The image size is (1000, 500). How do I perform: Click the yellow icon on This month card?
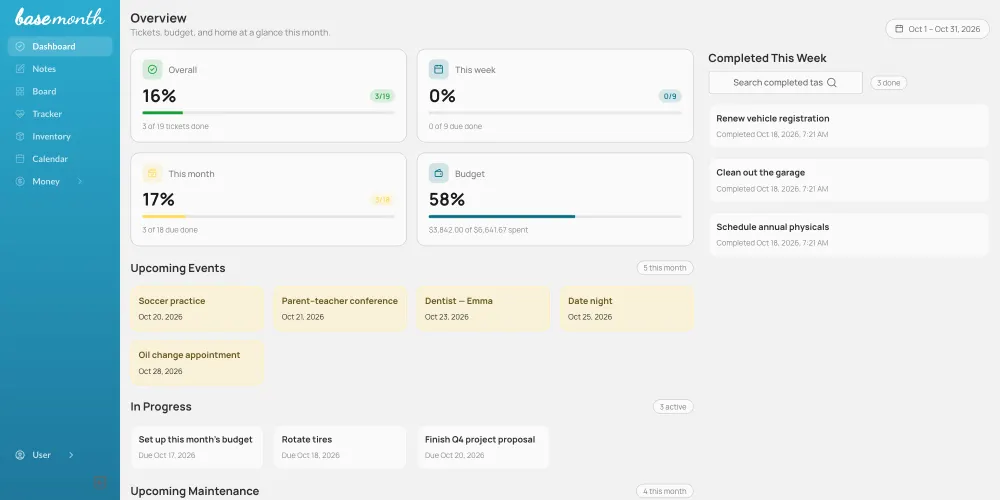[152, 173]
